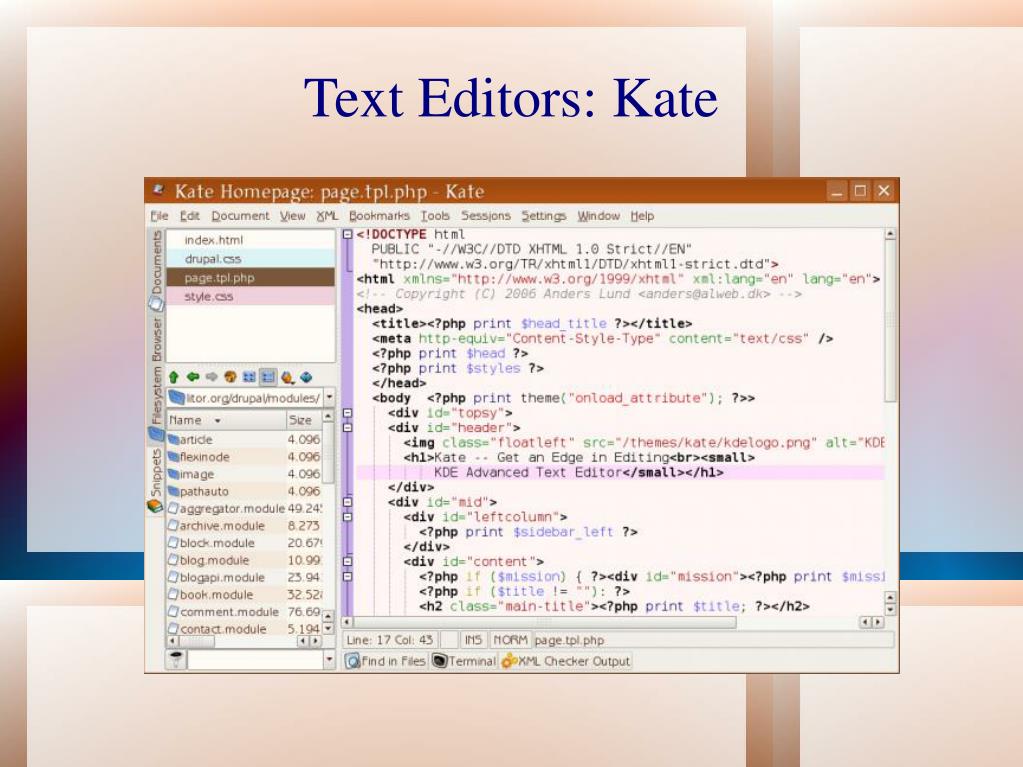Switch to Snippets sidebar tab

pos(156,481)
